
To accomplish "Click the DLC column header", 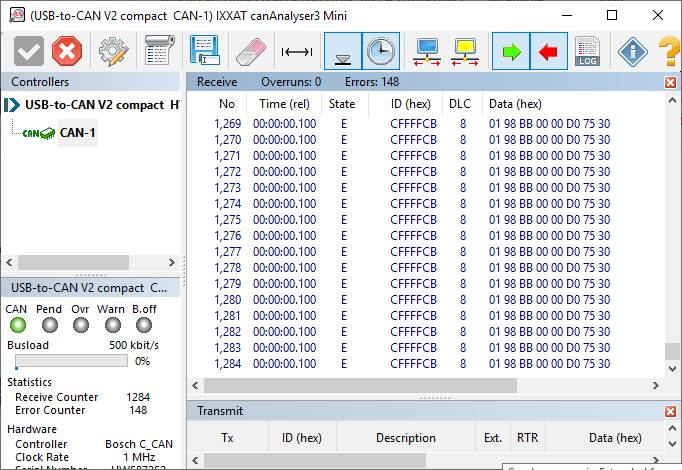I will click(x=460, y=104).
